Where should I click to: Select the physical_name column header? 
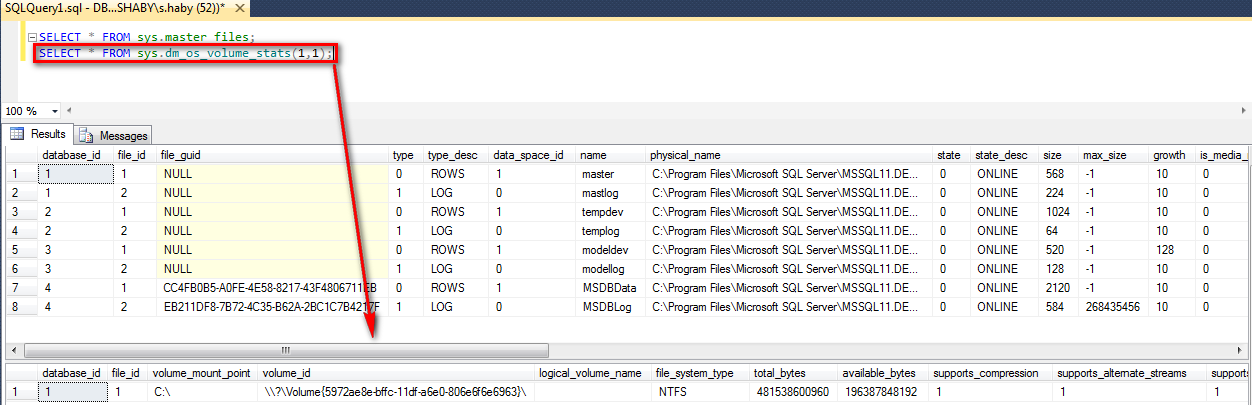click(685, 155)
